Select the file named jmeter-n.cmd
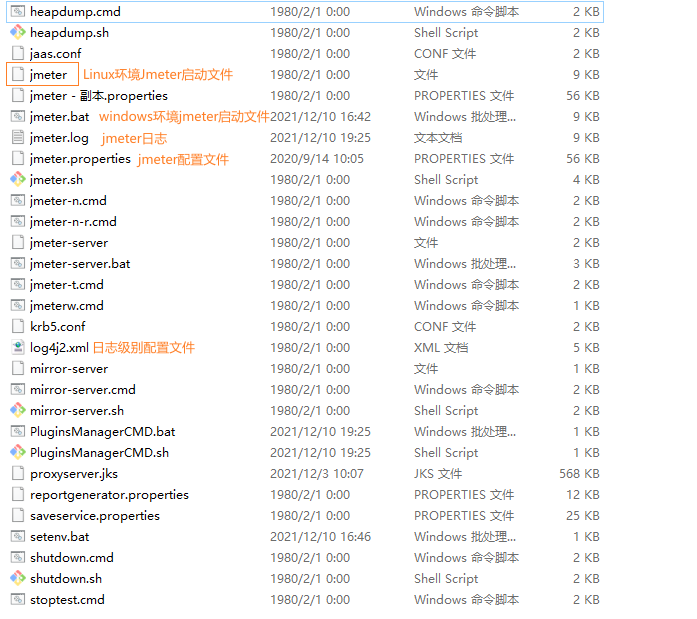Viewport: 697px width, 619px height. pyautogui.click(x=68, y=200)
